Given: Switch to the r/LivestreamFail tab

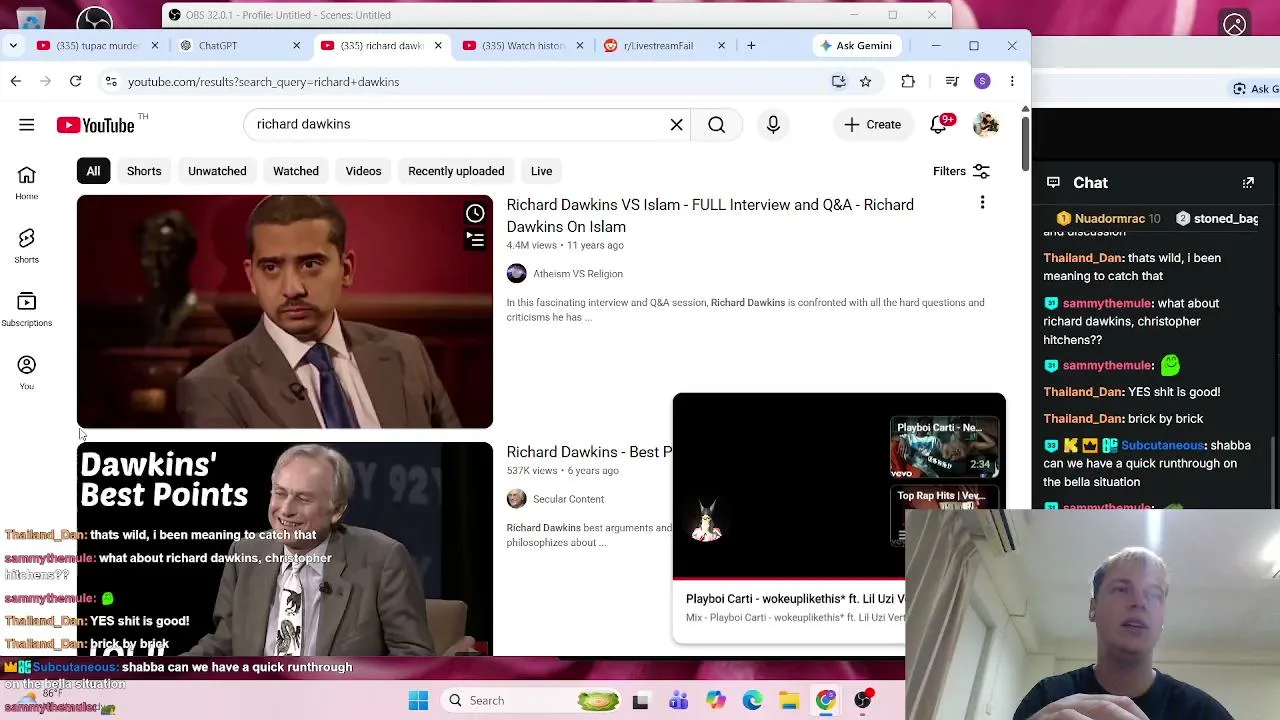Looking at the screenshot, I should (x=666, y=45).
